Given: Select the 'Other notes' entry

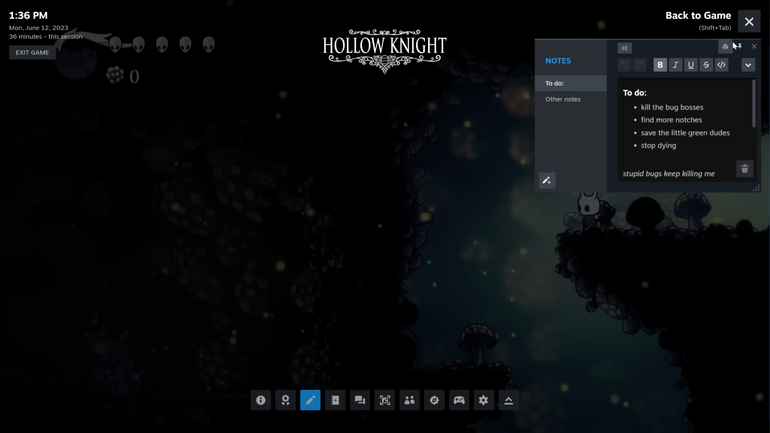Looking at the screenshot, I should [571, 99].
